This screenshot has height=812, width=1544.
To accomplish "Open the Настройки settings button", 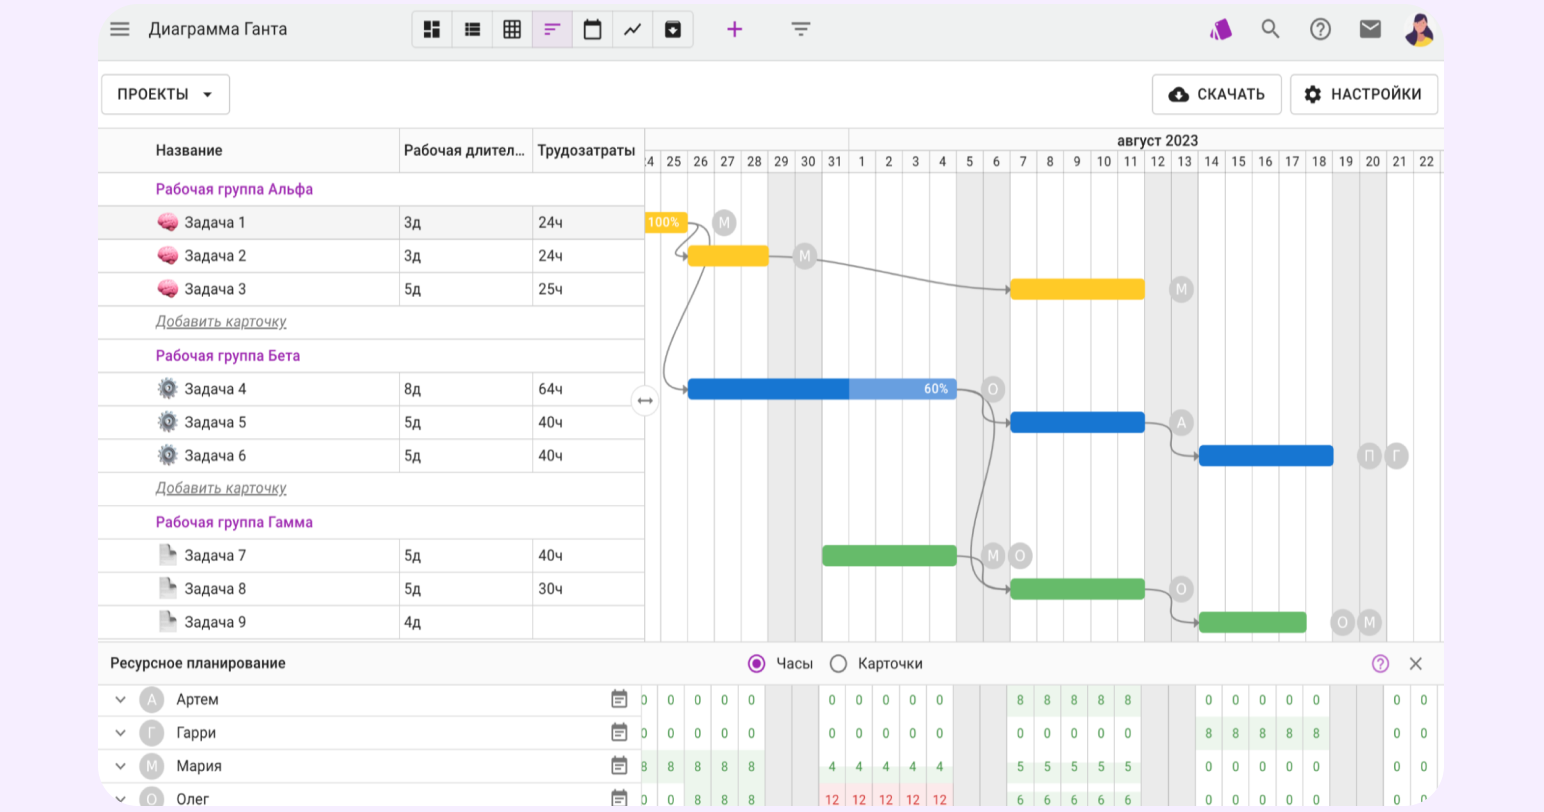I will pos(1363,94).
